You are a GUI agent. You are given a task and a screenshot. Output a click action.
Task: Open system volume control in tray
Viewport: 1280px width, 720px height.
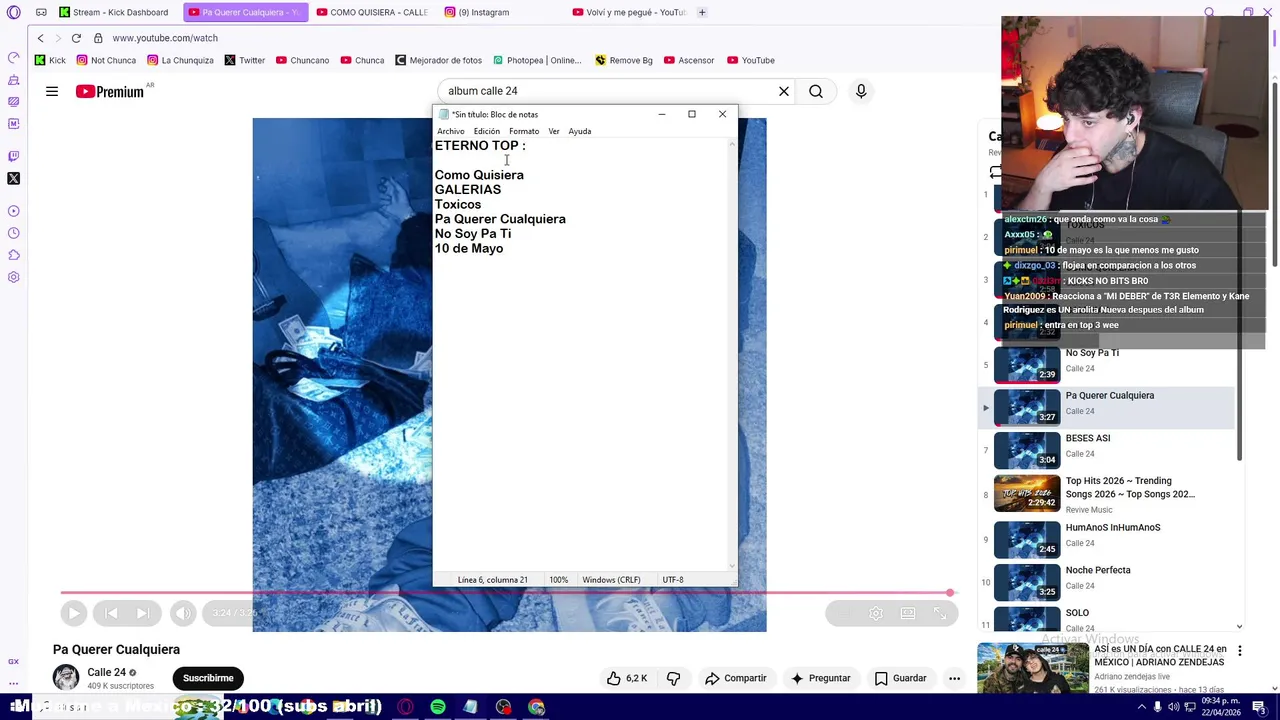coord(1176,707)
